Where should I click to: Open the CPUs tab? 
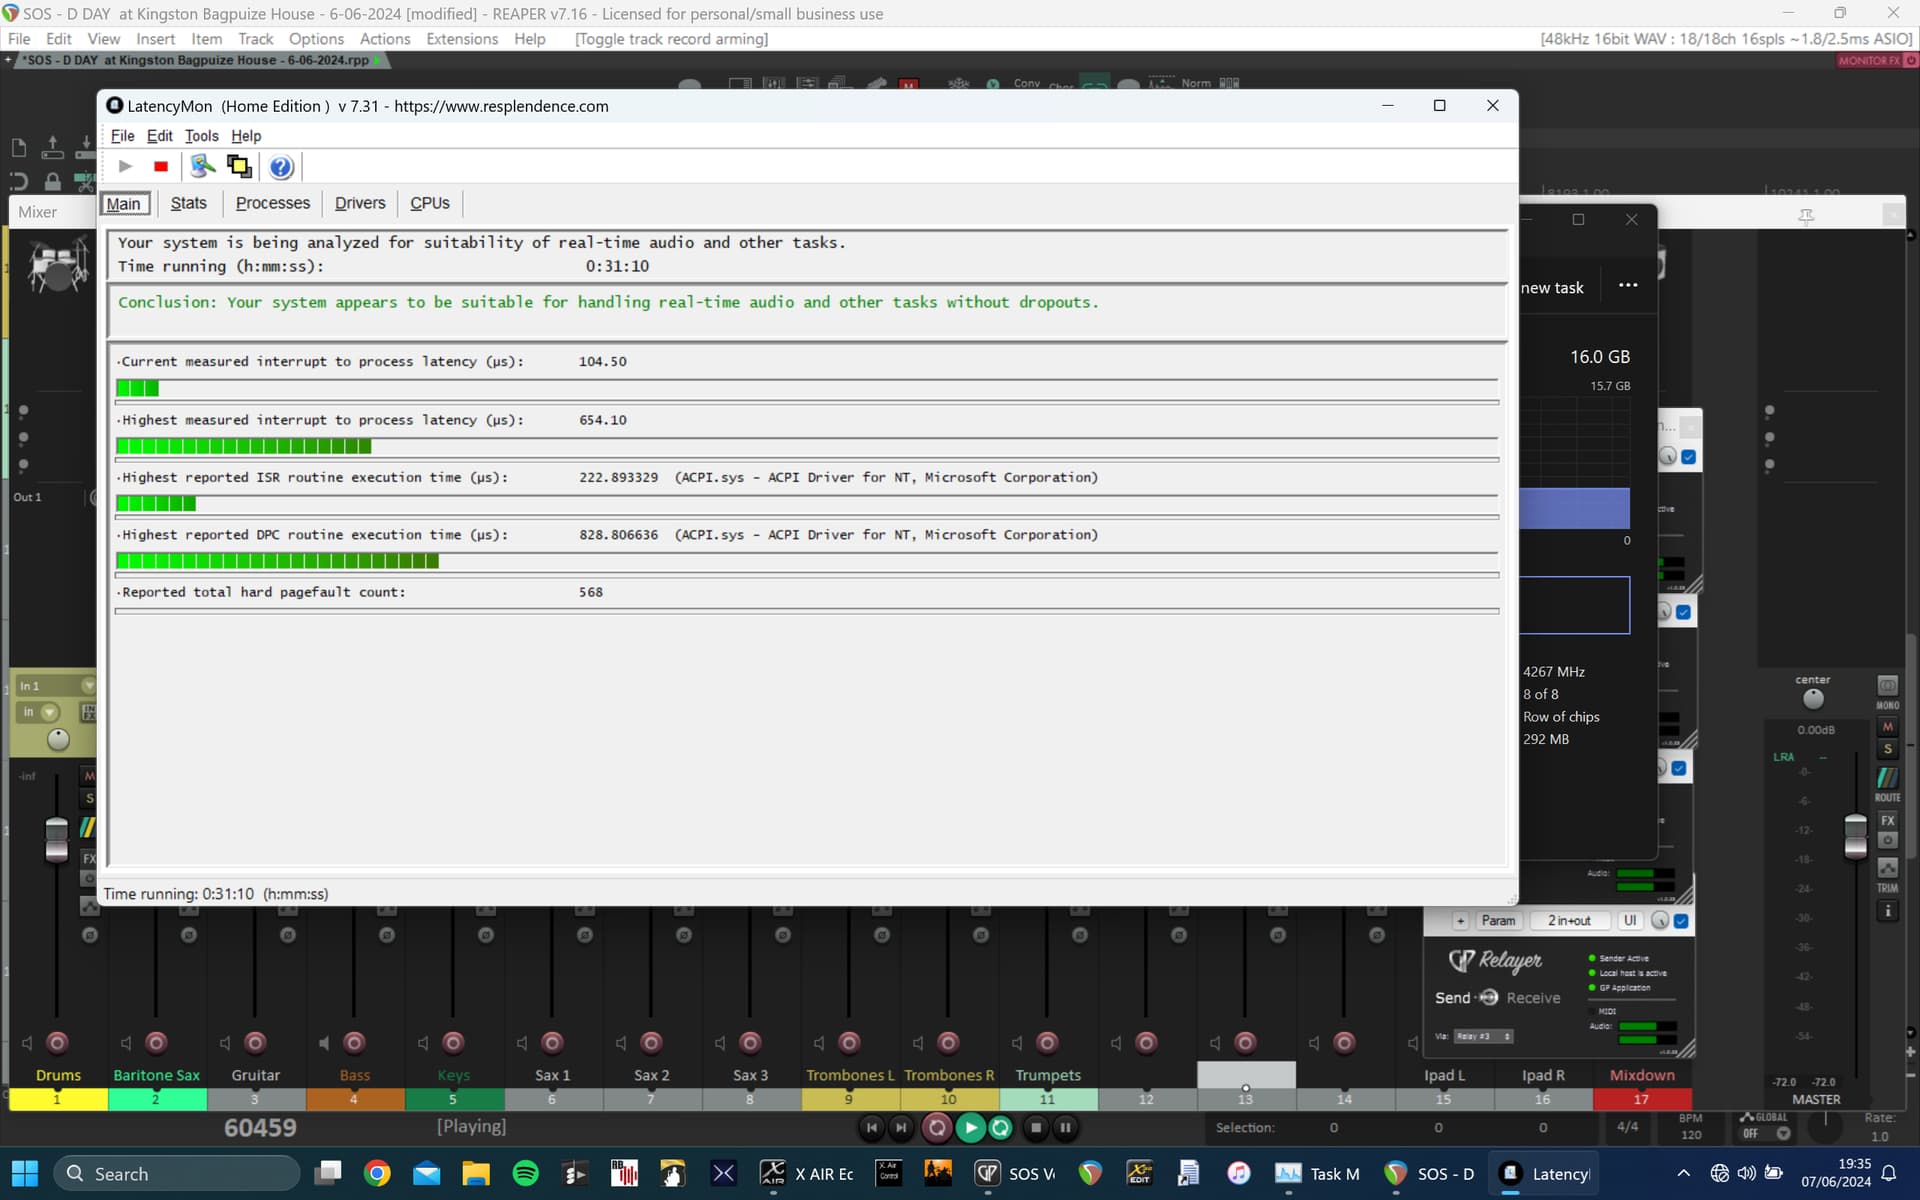point(430,203)
